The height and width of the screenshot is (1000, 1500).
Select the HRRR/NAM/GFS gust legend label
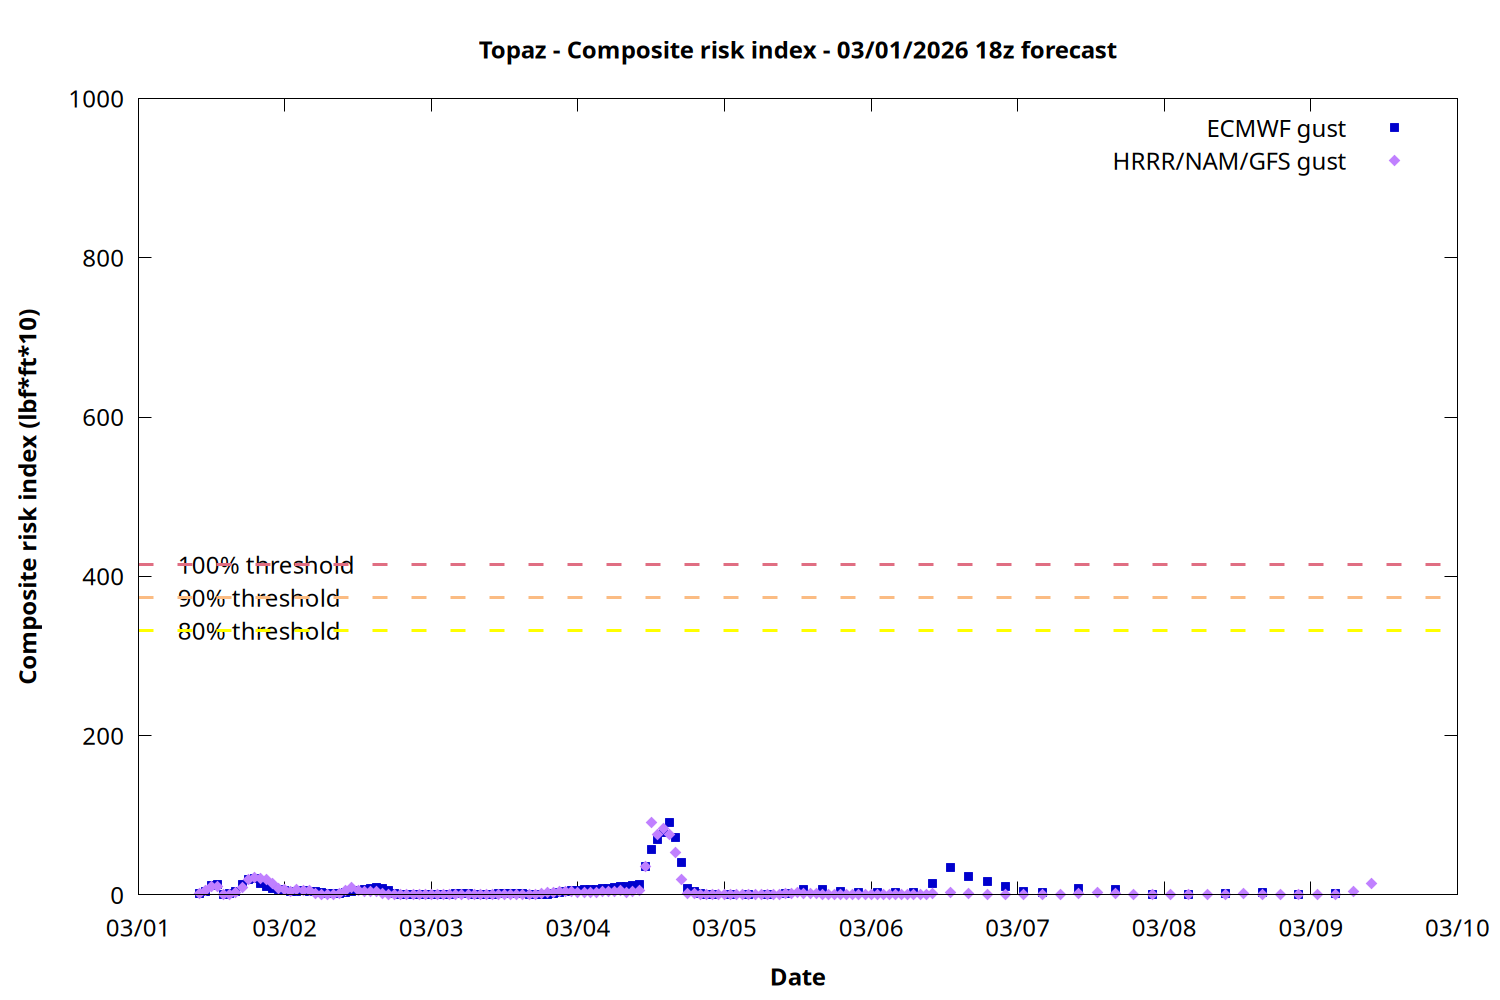click(x=1228, y=162)
